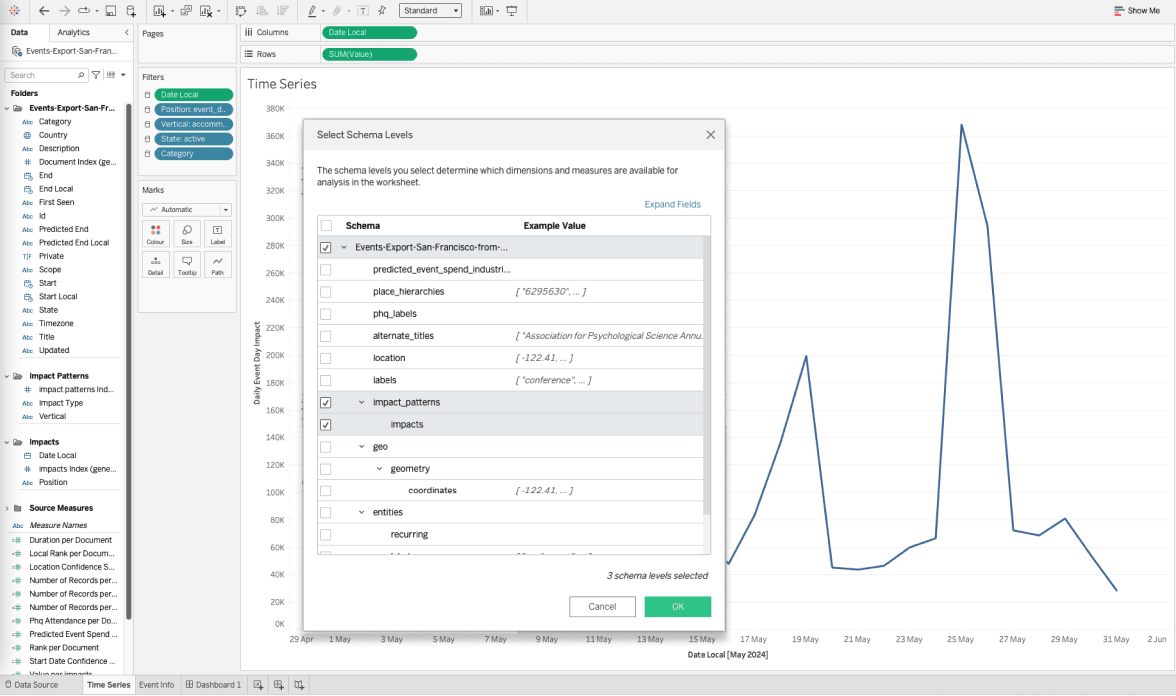This screenshot has height=696, width=1176.
Task: Click the Redo forward arrow
Action: coord(64,10)
